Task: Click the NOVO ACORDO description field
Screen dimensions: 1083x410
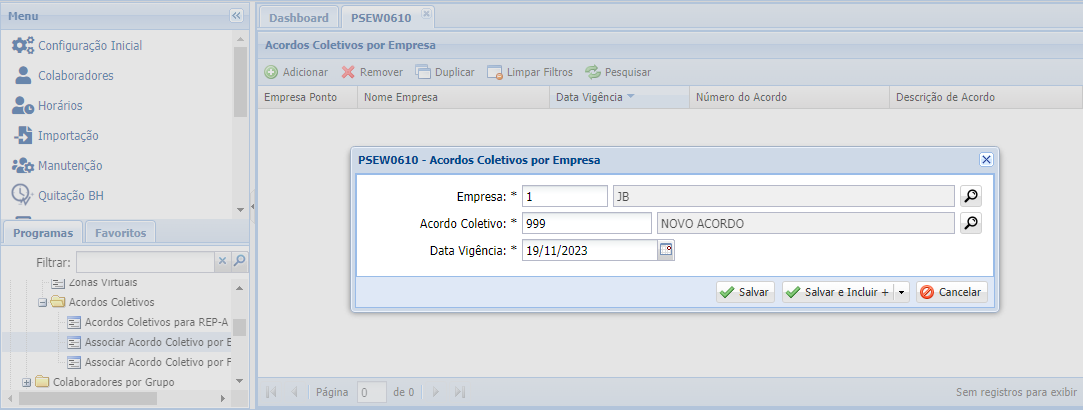Action: (806, 223)
